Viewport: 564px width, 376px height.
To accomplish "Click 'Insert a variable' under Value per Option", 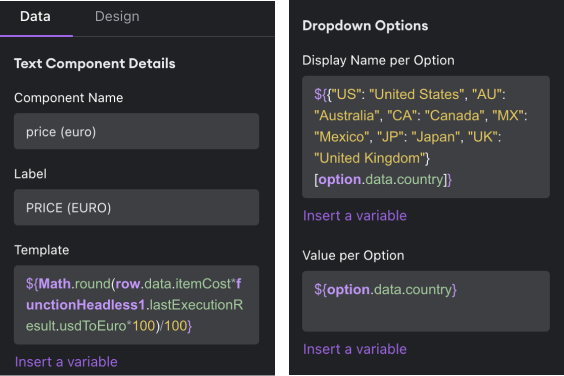I will coord(355,349).
